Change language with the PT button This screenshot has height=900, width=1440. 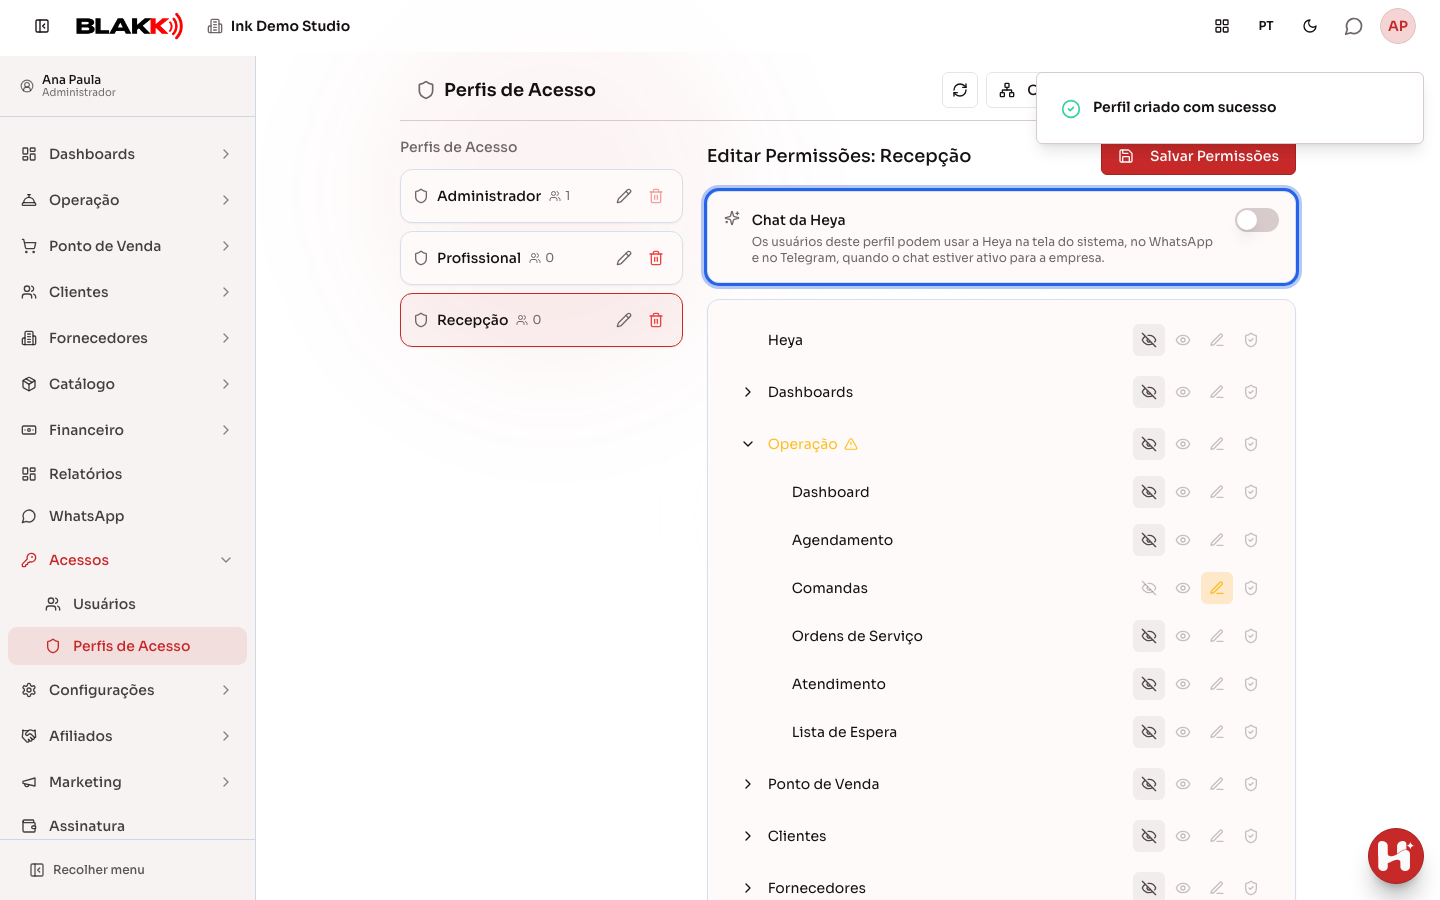coord(1266,26)
